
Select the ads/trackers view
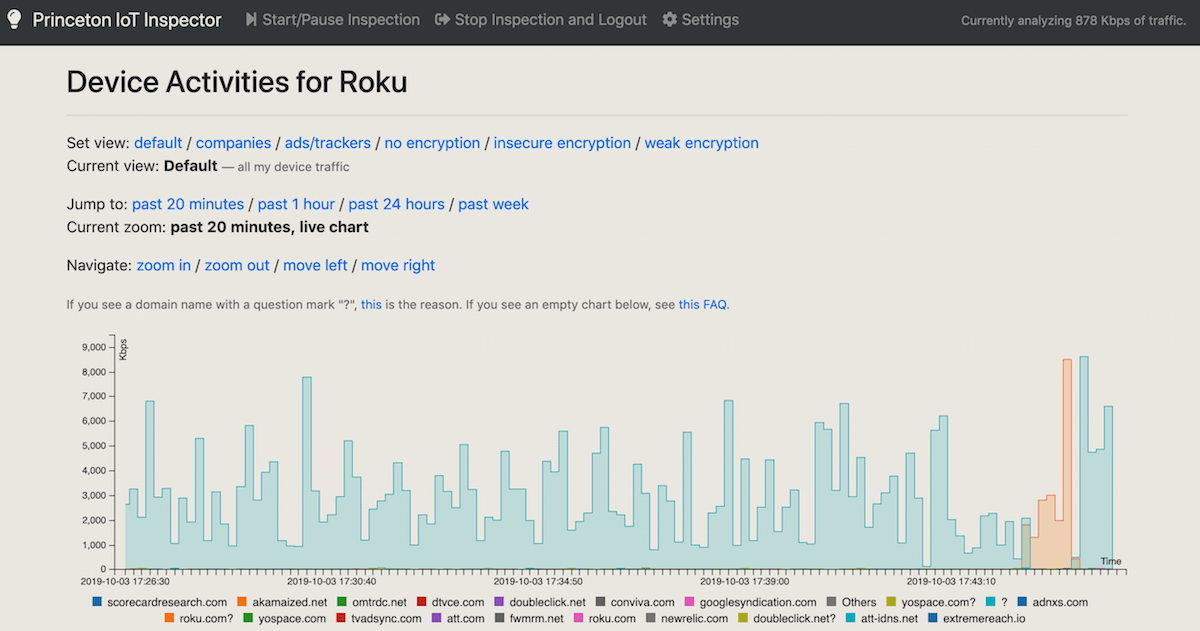tap(328, 143)
